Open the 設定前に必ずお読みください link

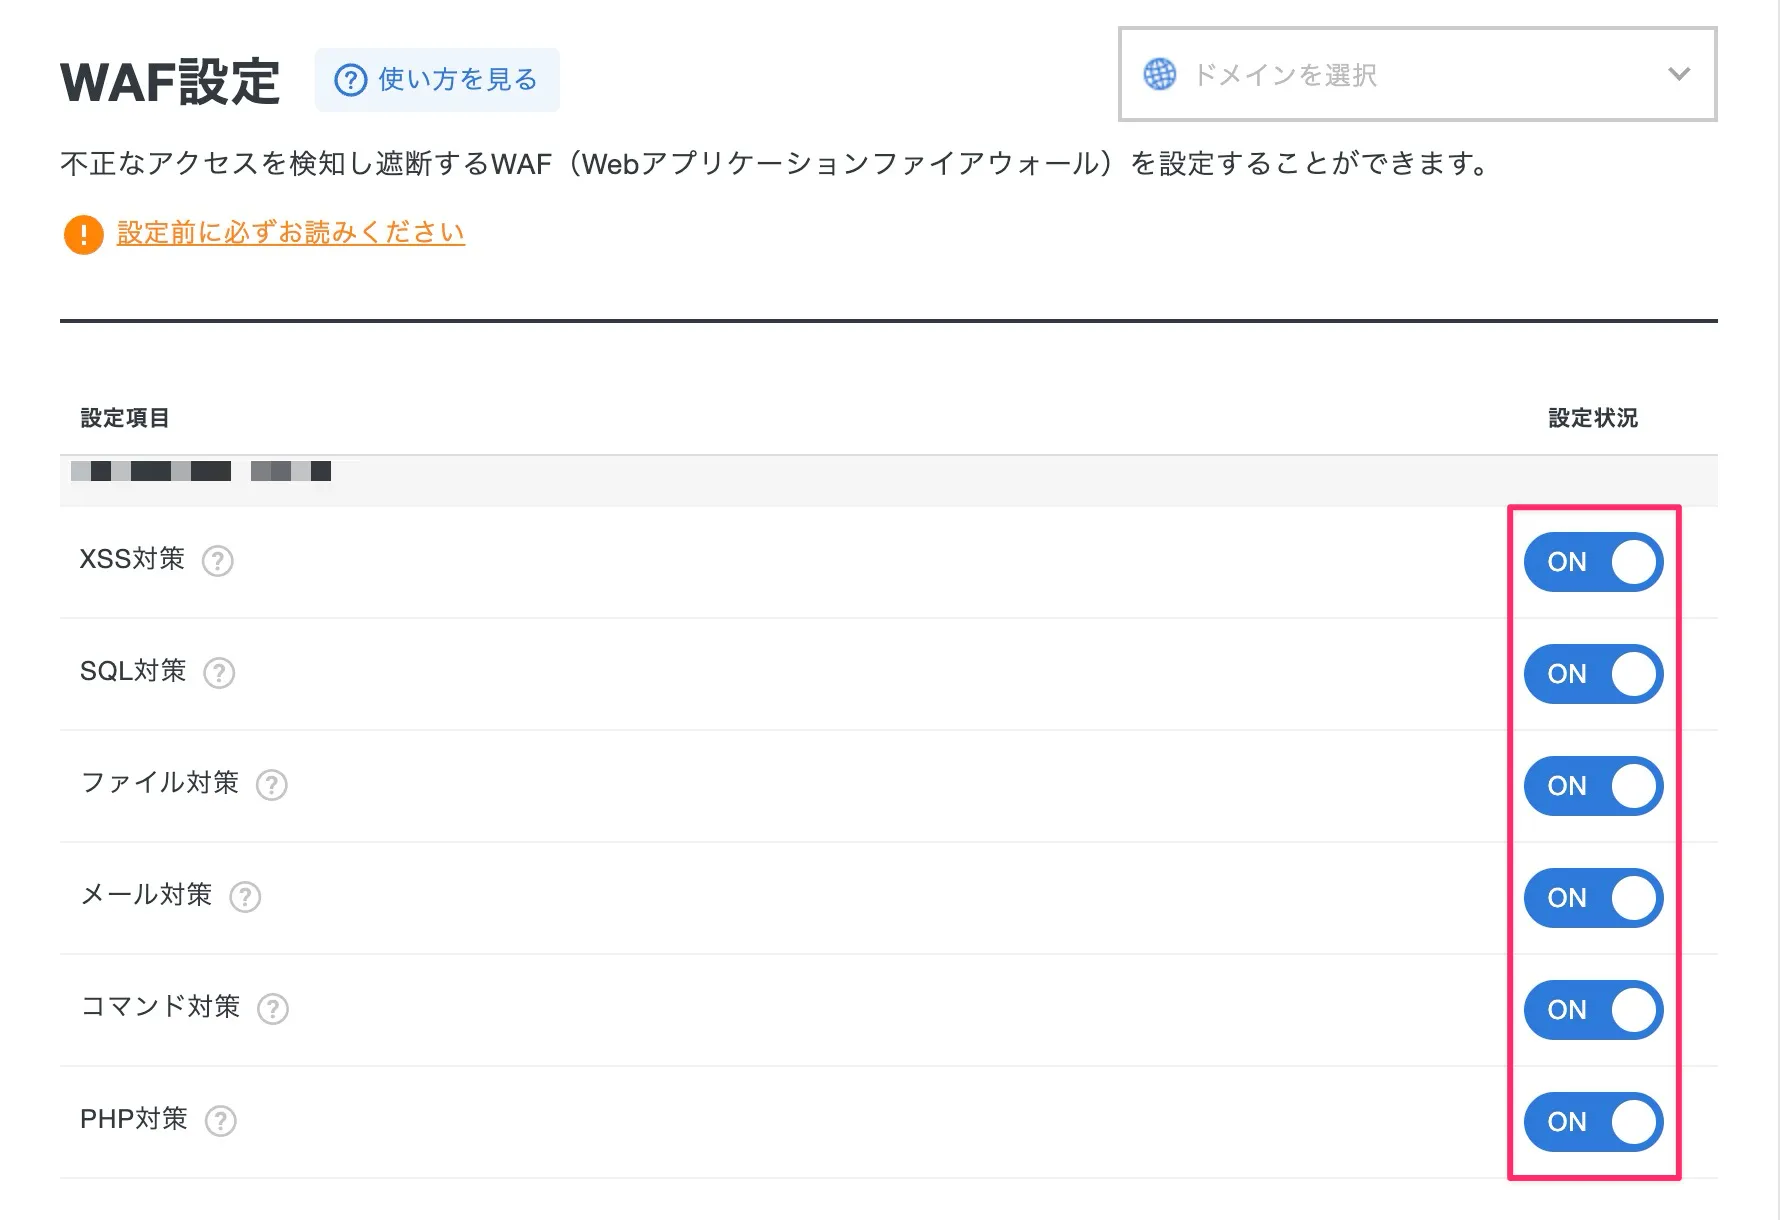[x=291, y=233]
